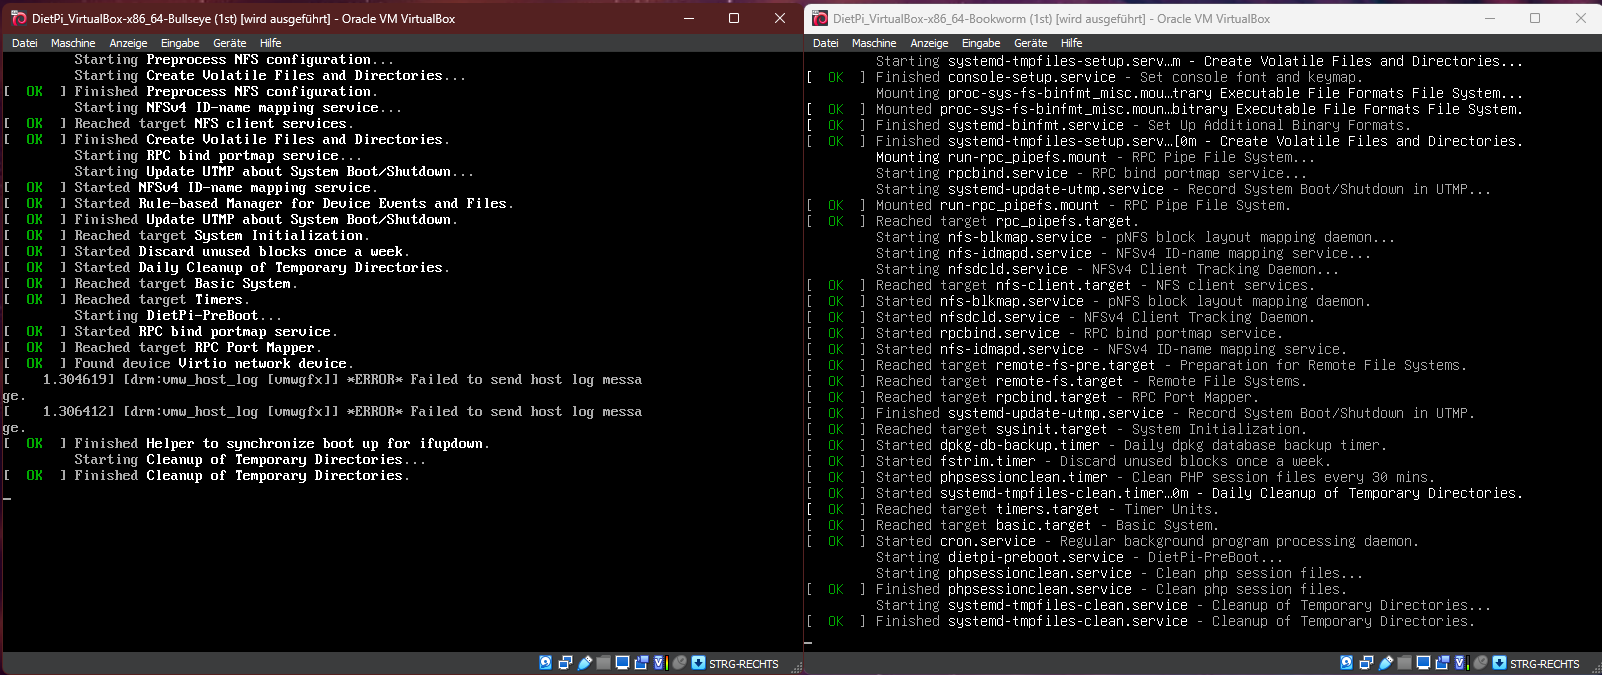Open Geräte menu in Bullseye window
Image resolution: width=1602 pixels, height=675 pixels.
coord(230,43)
